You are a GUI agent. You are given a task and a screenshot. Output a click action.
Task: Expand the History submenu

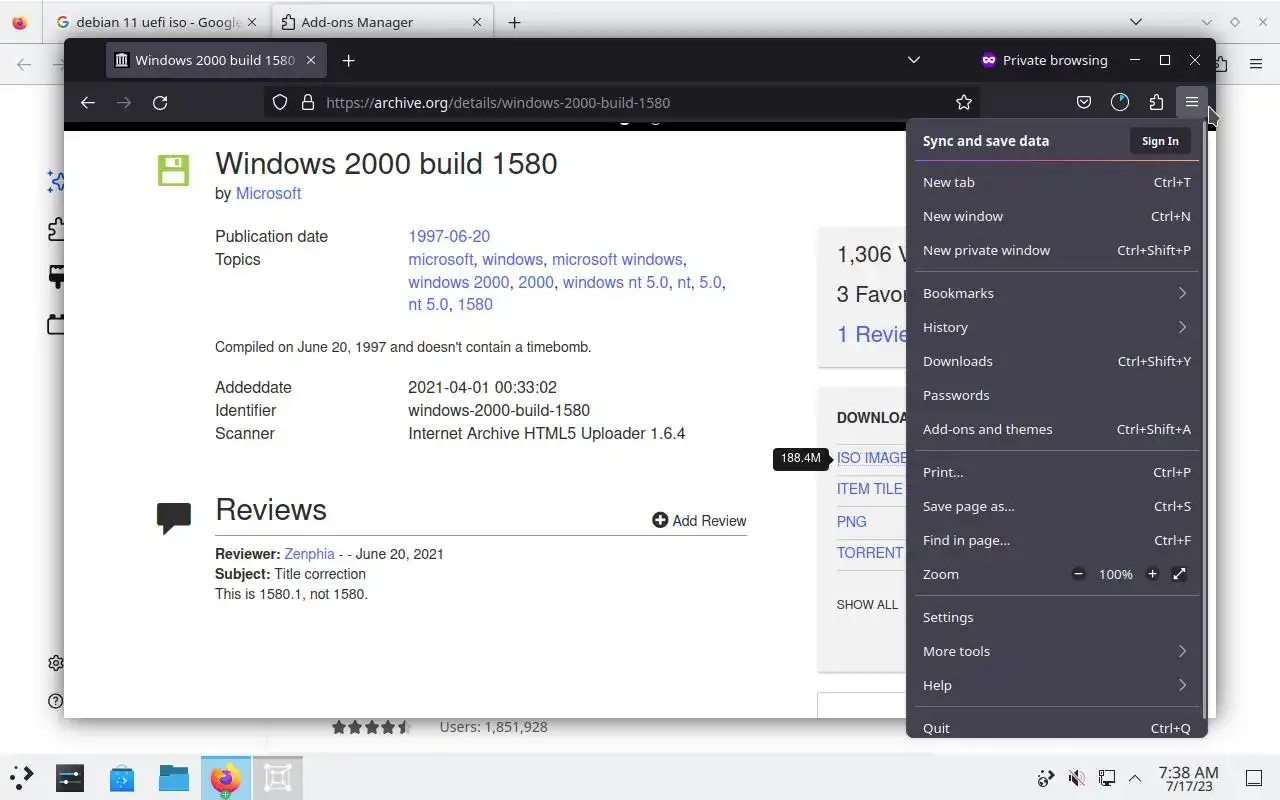pos(1056,327)
